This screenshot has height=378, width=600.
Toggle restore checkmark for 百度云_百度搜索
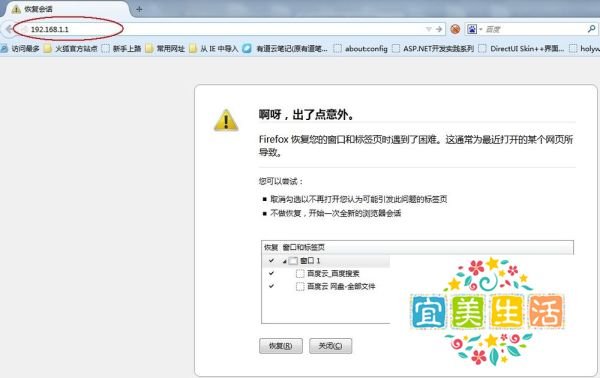click(271, 273)
